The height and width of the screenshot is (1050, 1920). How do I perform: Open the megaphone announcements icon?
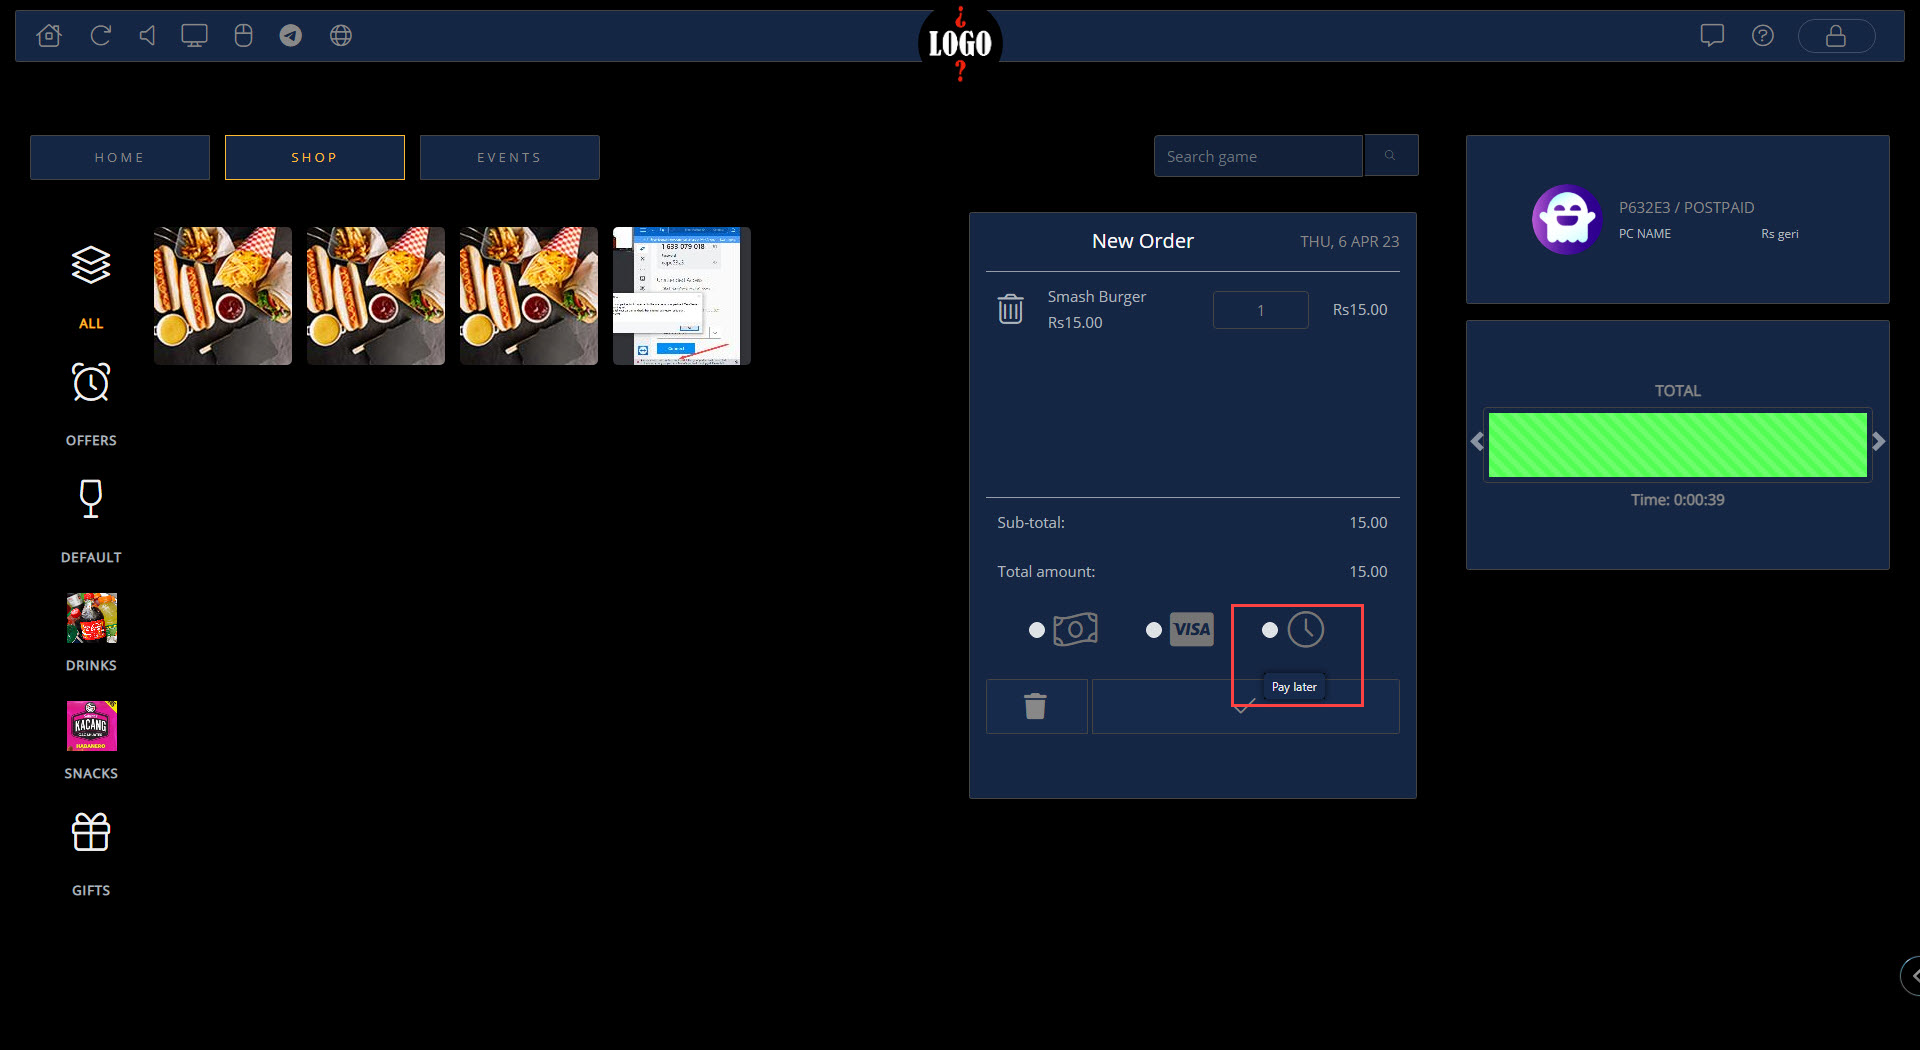click(147, 36)
